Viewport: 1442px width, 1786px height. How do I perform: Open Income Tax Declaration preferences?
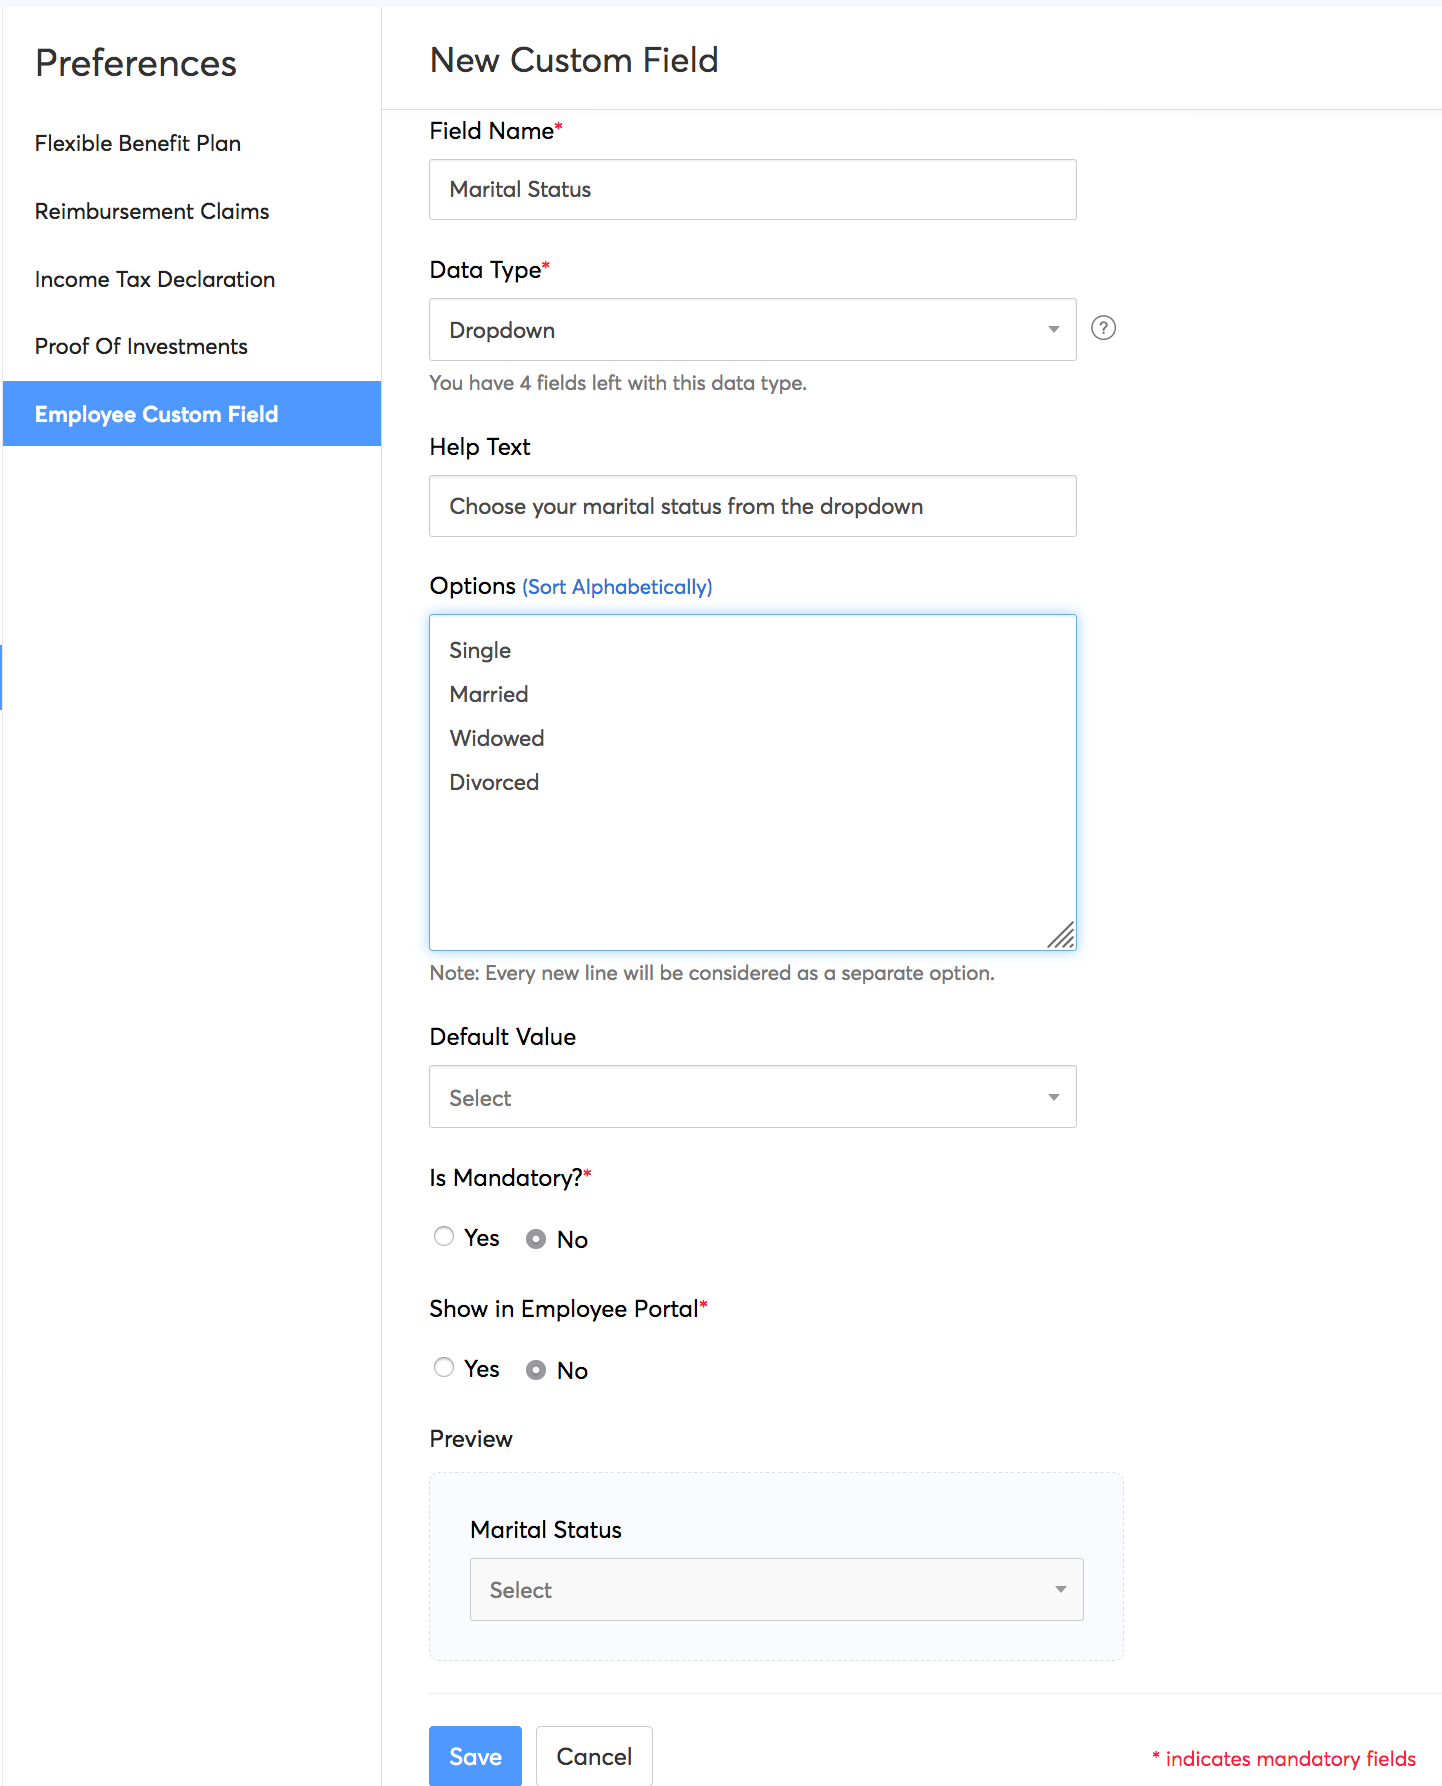[x=155, y=279]
